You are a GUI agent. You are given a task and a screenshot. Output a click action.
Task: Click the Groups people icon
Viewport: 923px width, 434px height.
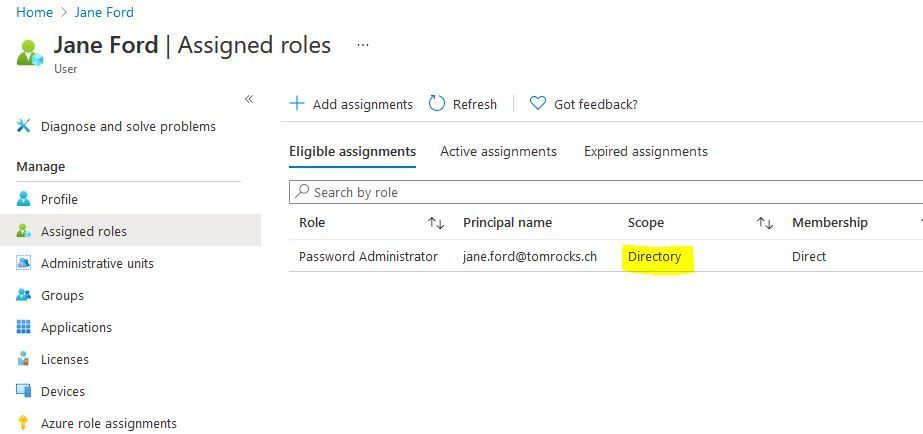point(24,295)
